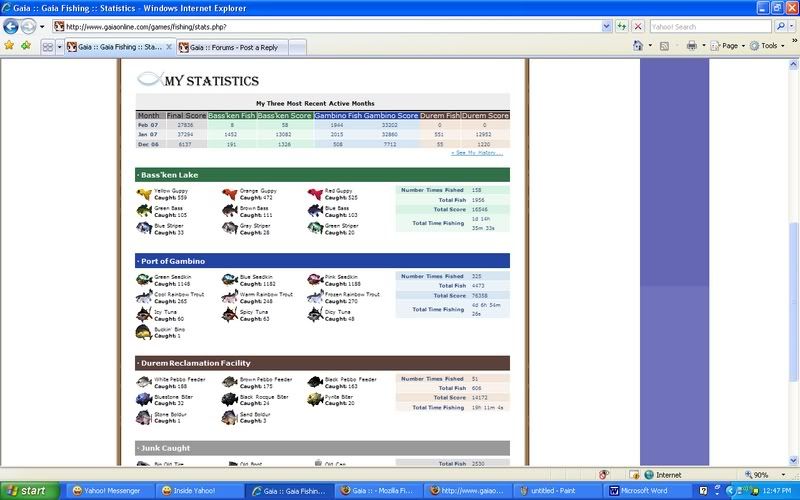Image resolution: width=800 pixels, height=500 pixels.
Task: Open the Windows Start menu
Action: 30,491
